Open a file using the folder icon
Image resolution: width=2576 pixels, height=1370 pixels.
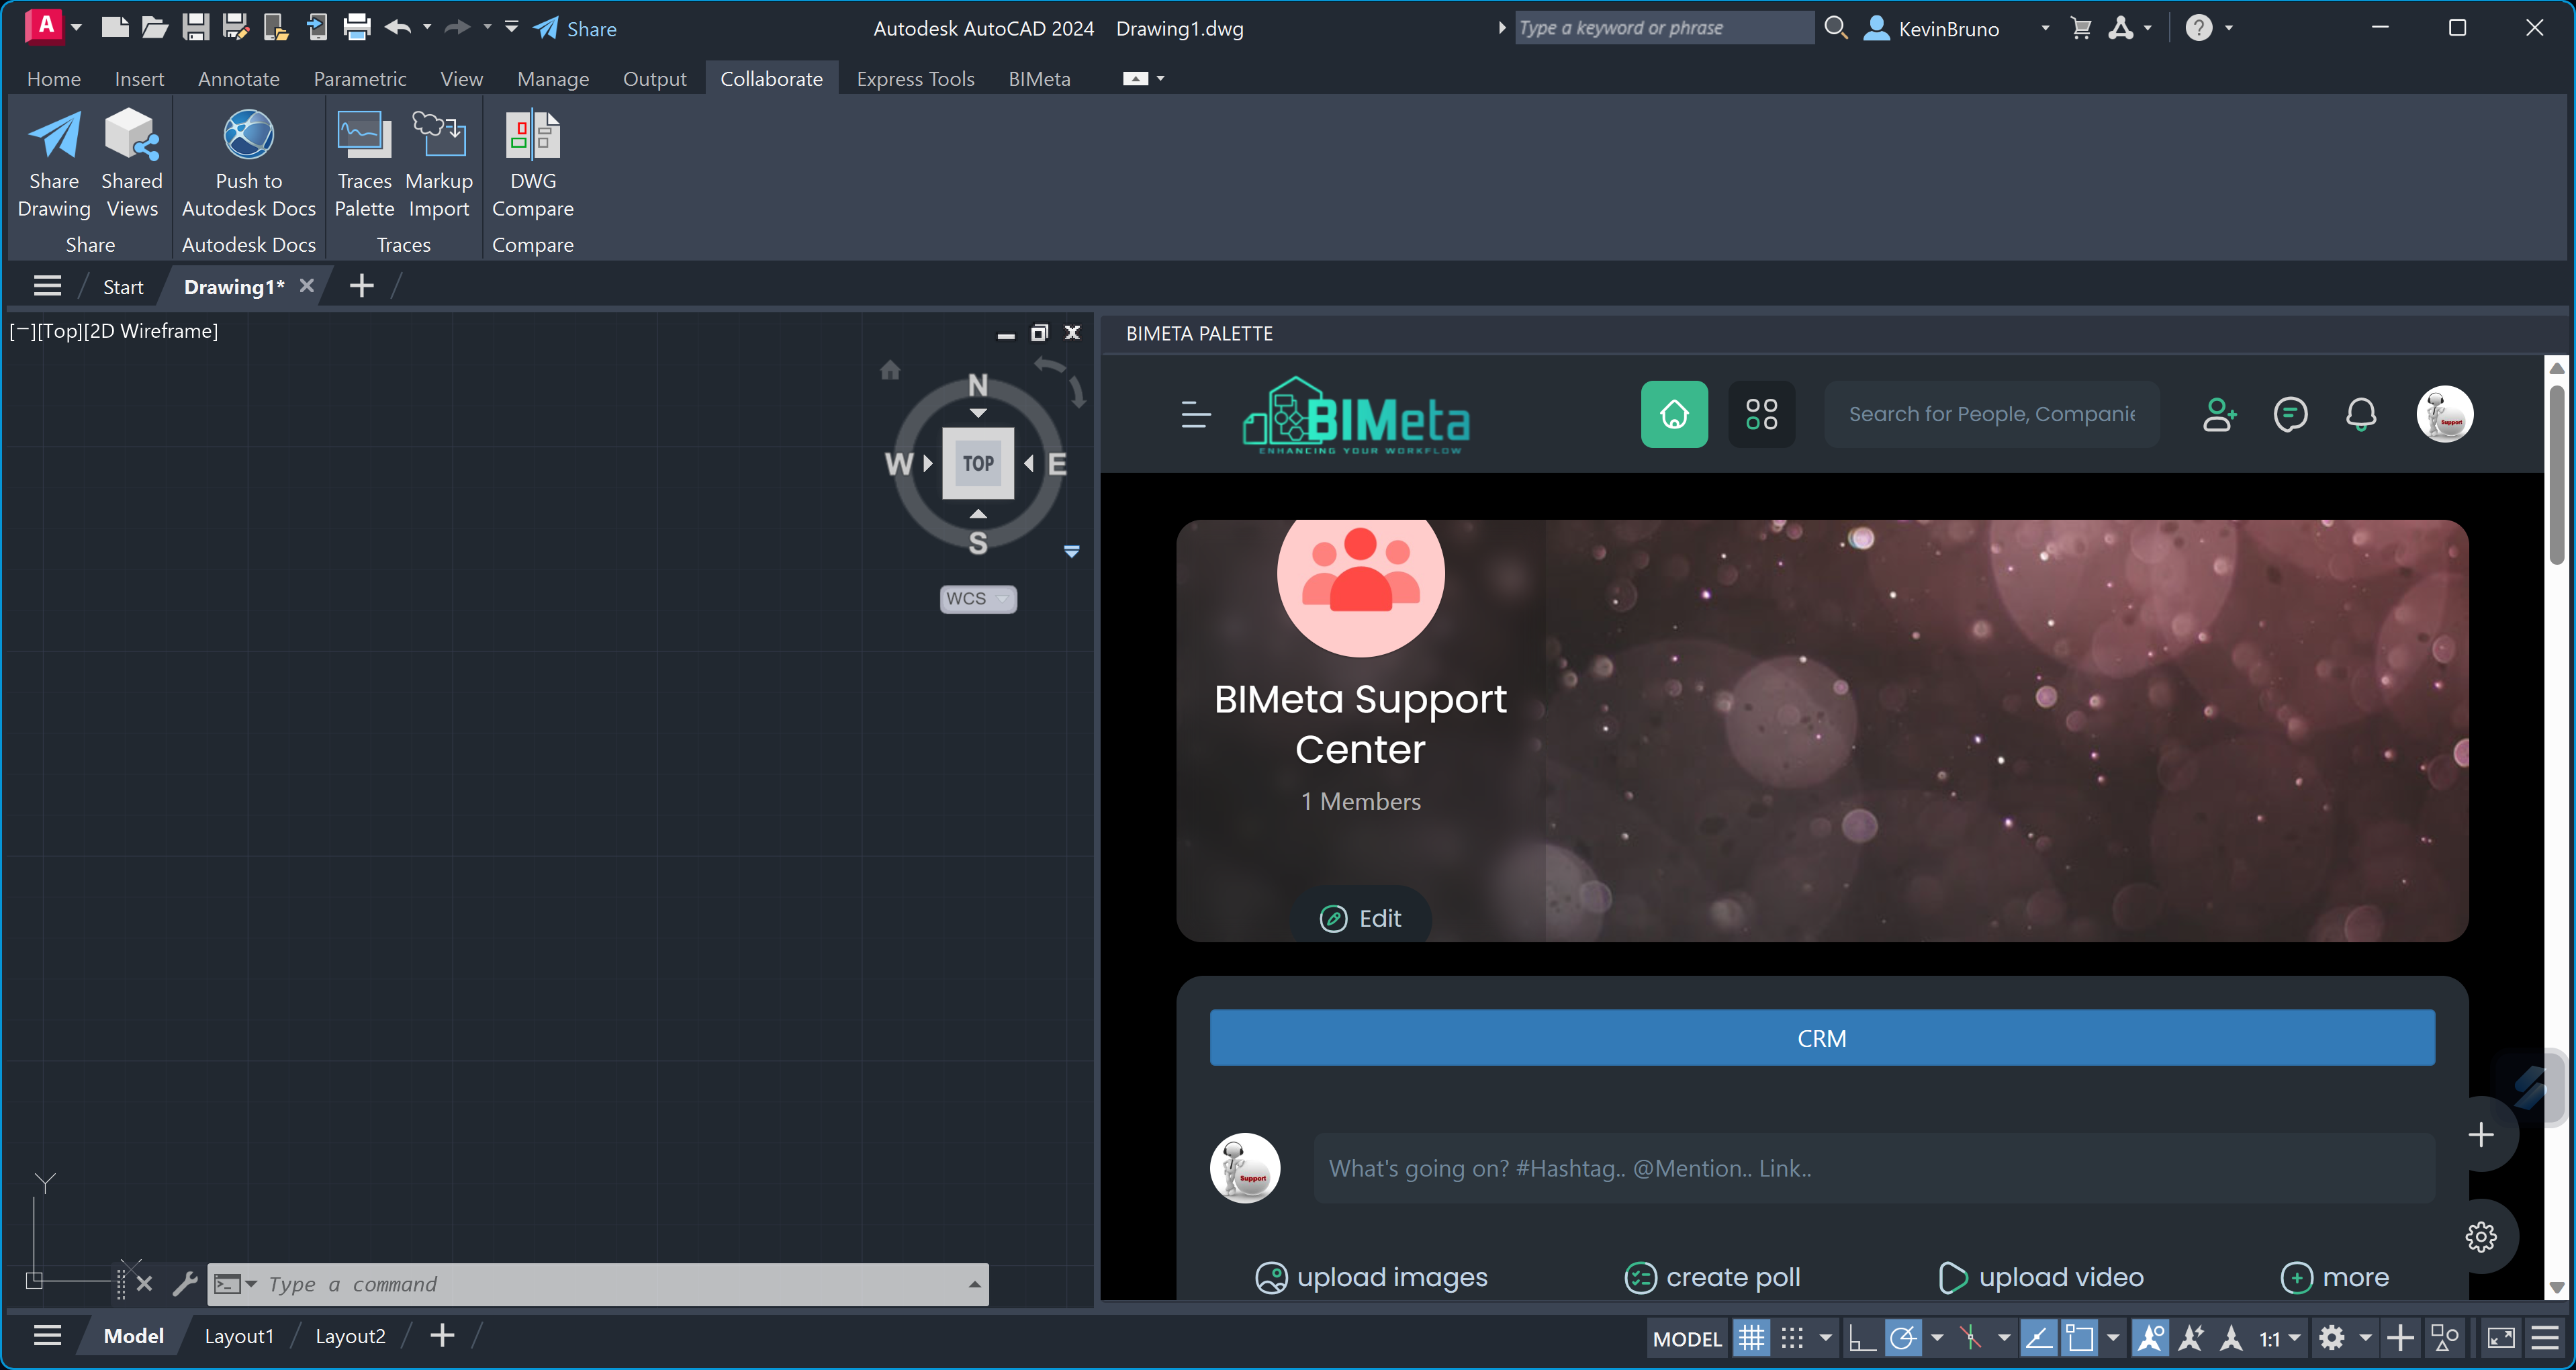154,27
